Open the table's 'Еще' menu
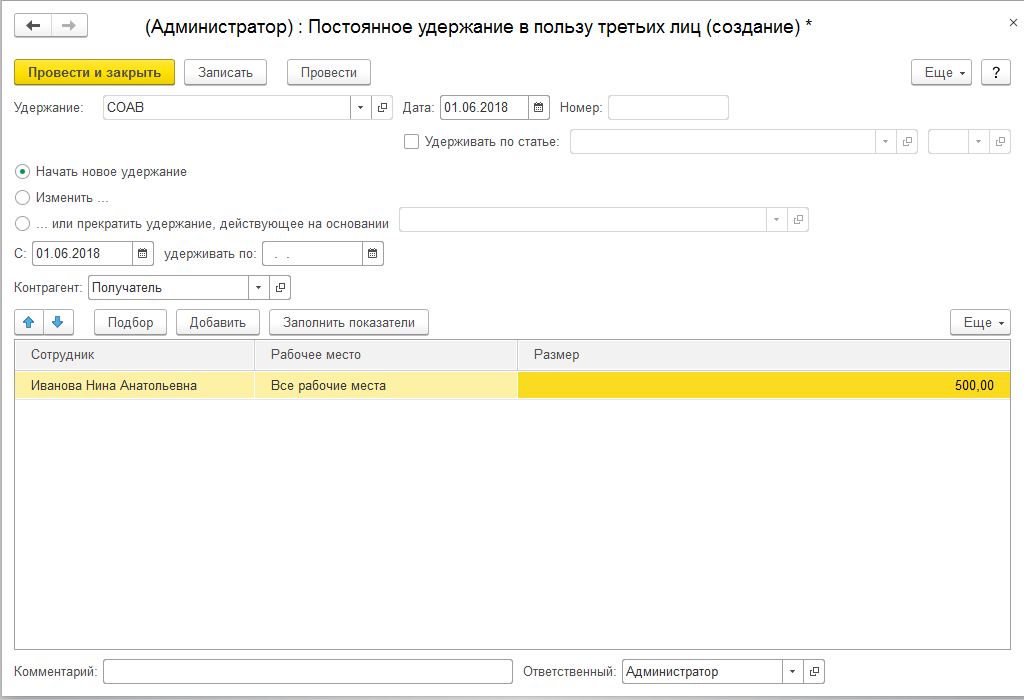1024x700 pixels. pos(980,322)
